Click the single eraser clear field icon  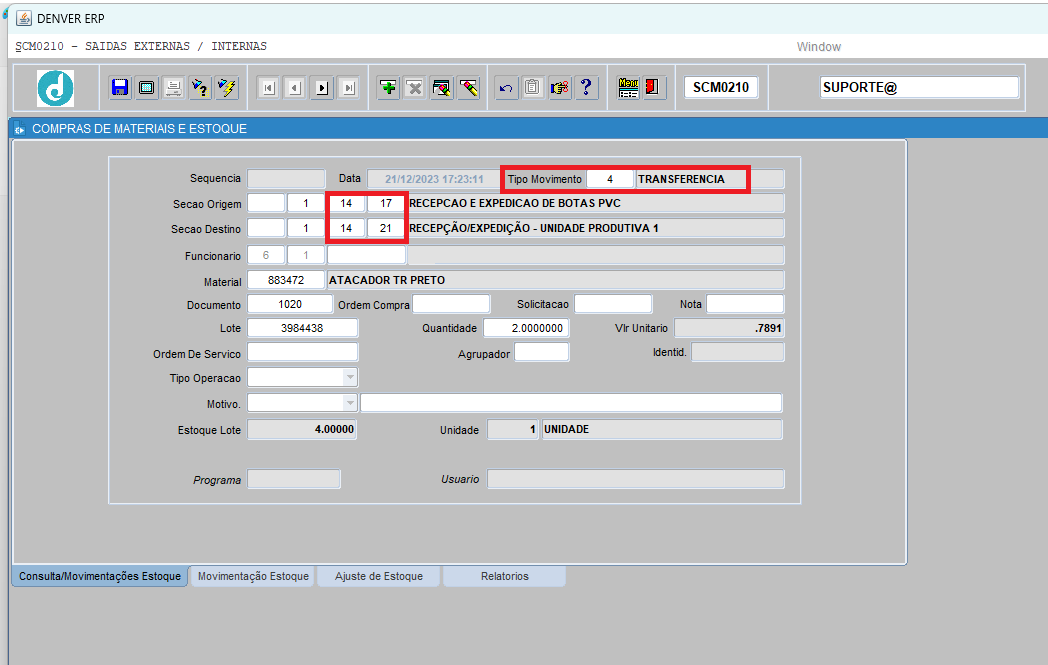[x=469, y=88]
